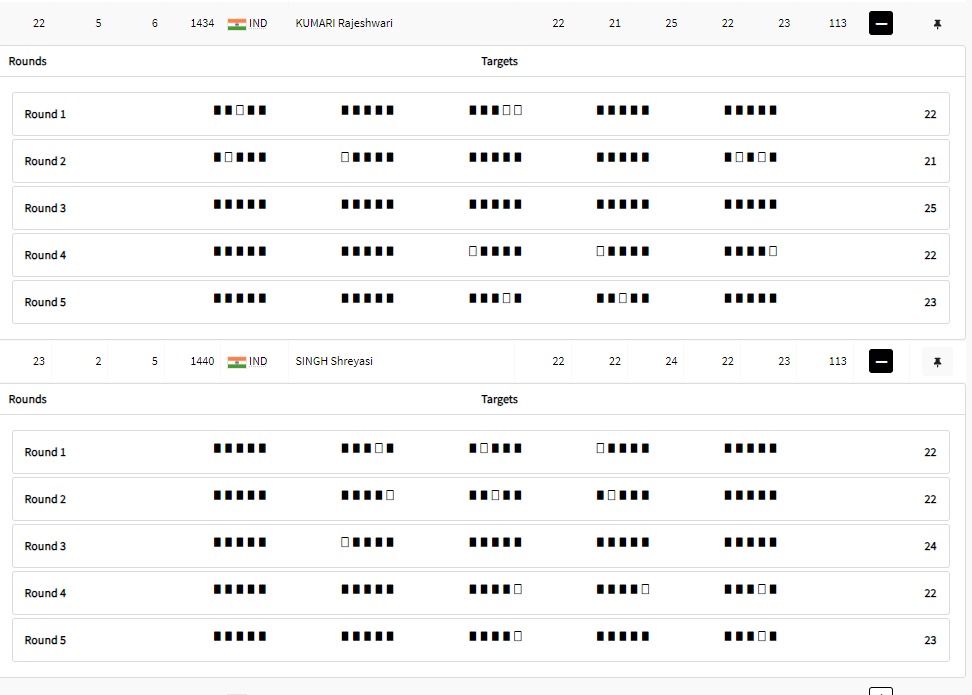This screenshot has height=695, width=972.
Task: Pin SINGH Shreyasi's result row
Action: pos(937,362)
